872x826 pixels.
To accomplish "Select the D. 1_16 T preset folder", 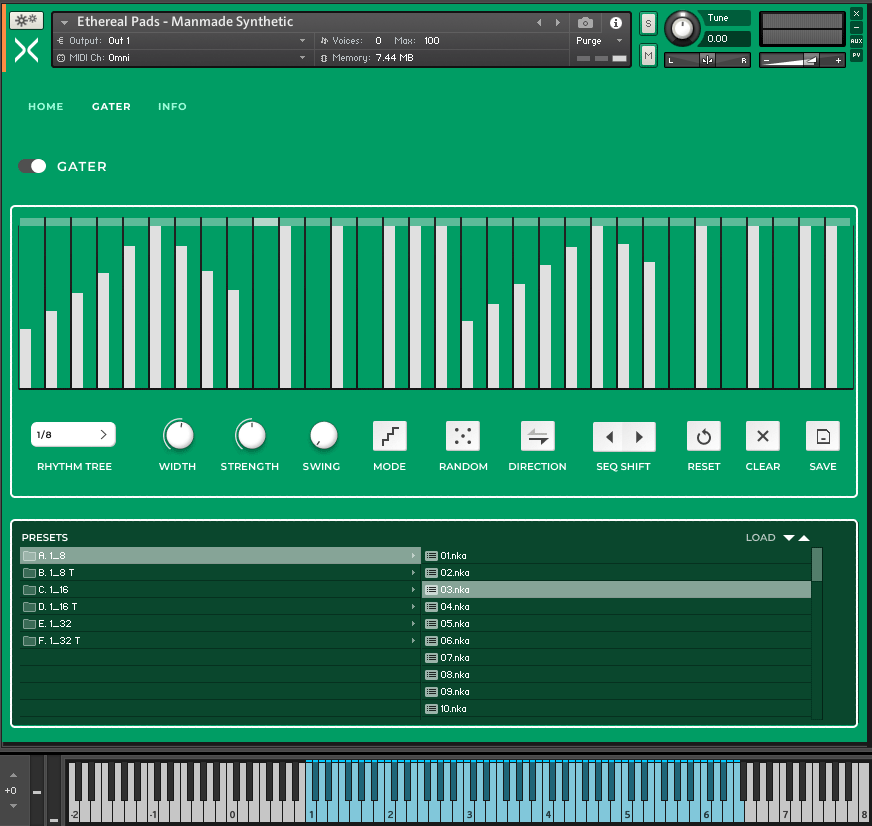I will click(220, 606).
